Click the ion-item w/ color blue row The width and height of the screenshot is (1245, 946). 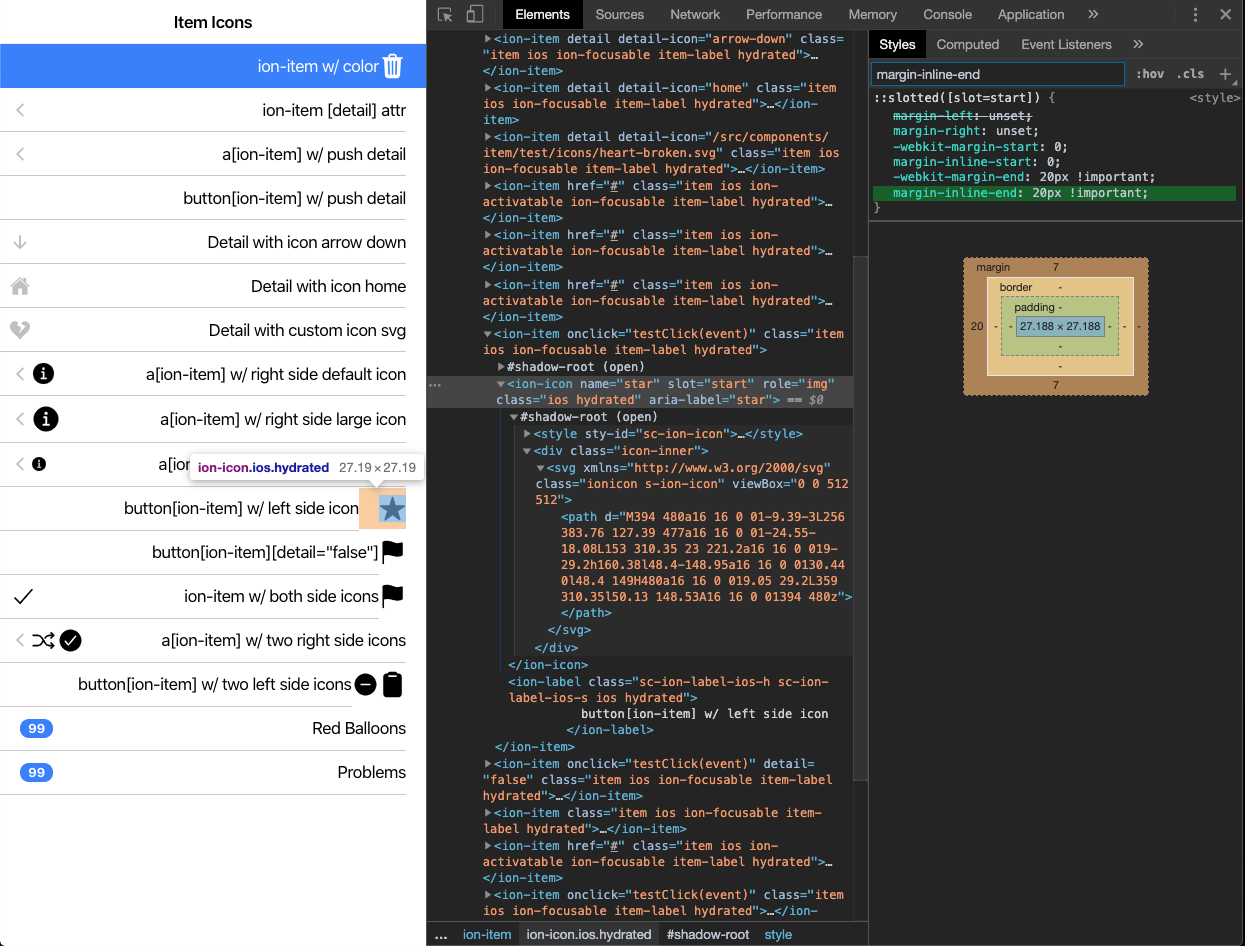pos(213,66)
